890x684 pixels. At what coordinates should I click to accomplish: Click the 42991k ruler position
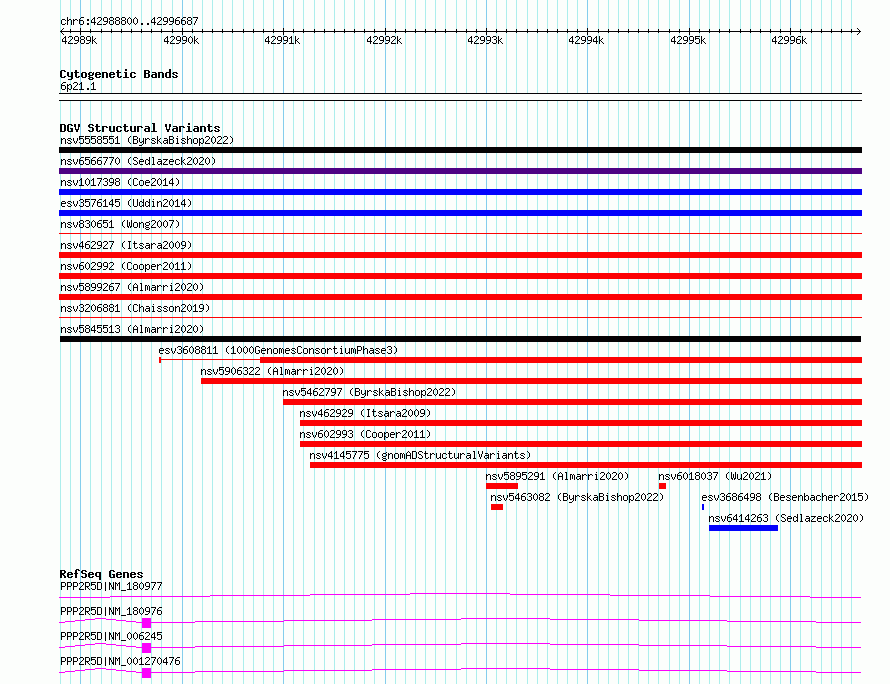click(x=282, y=40)
